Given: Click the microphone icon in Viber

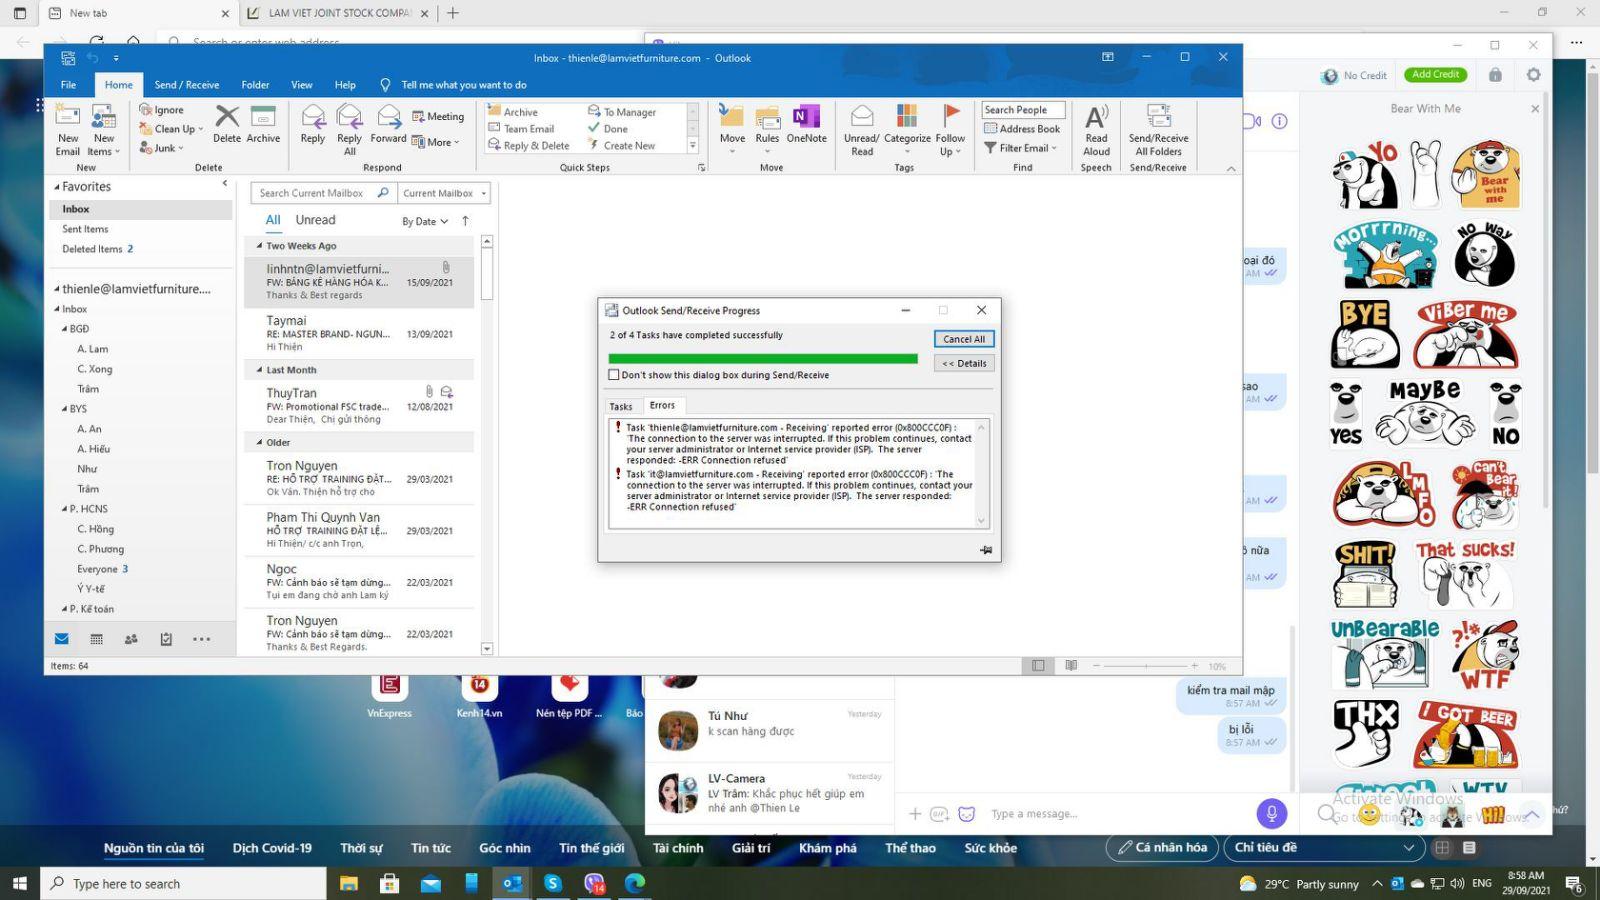Looking at the screenshot, I should (x=1271, y=813).
